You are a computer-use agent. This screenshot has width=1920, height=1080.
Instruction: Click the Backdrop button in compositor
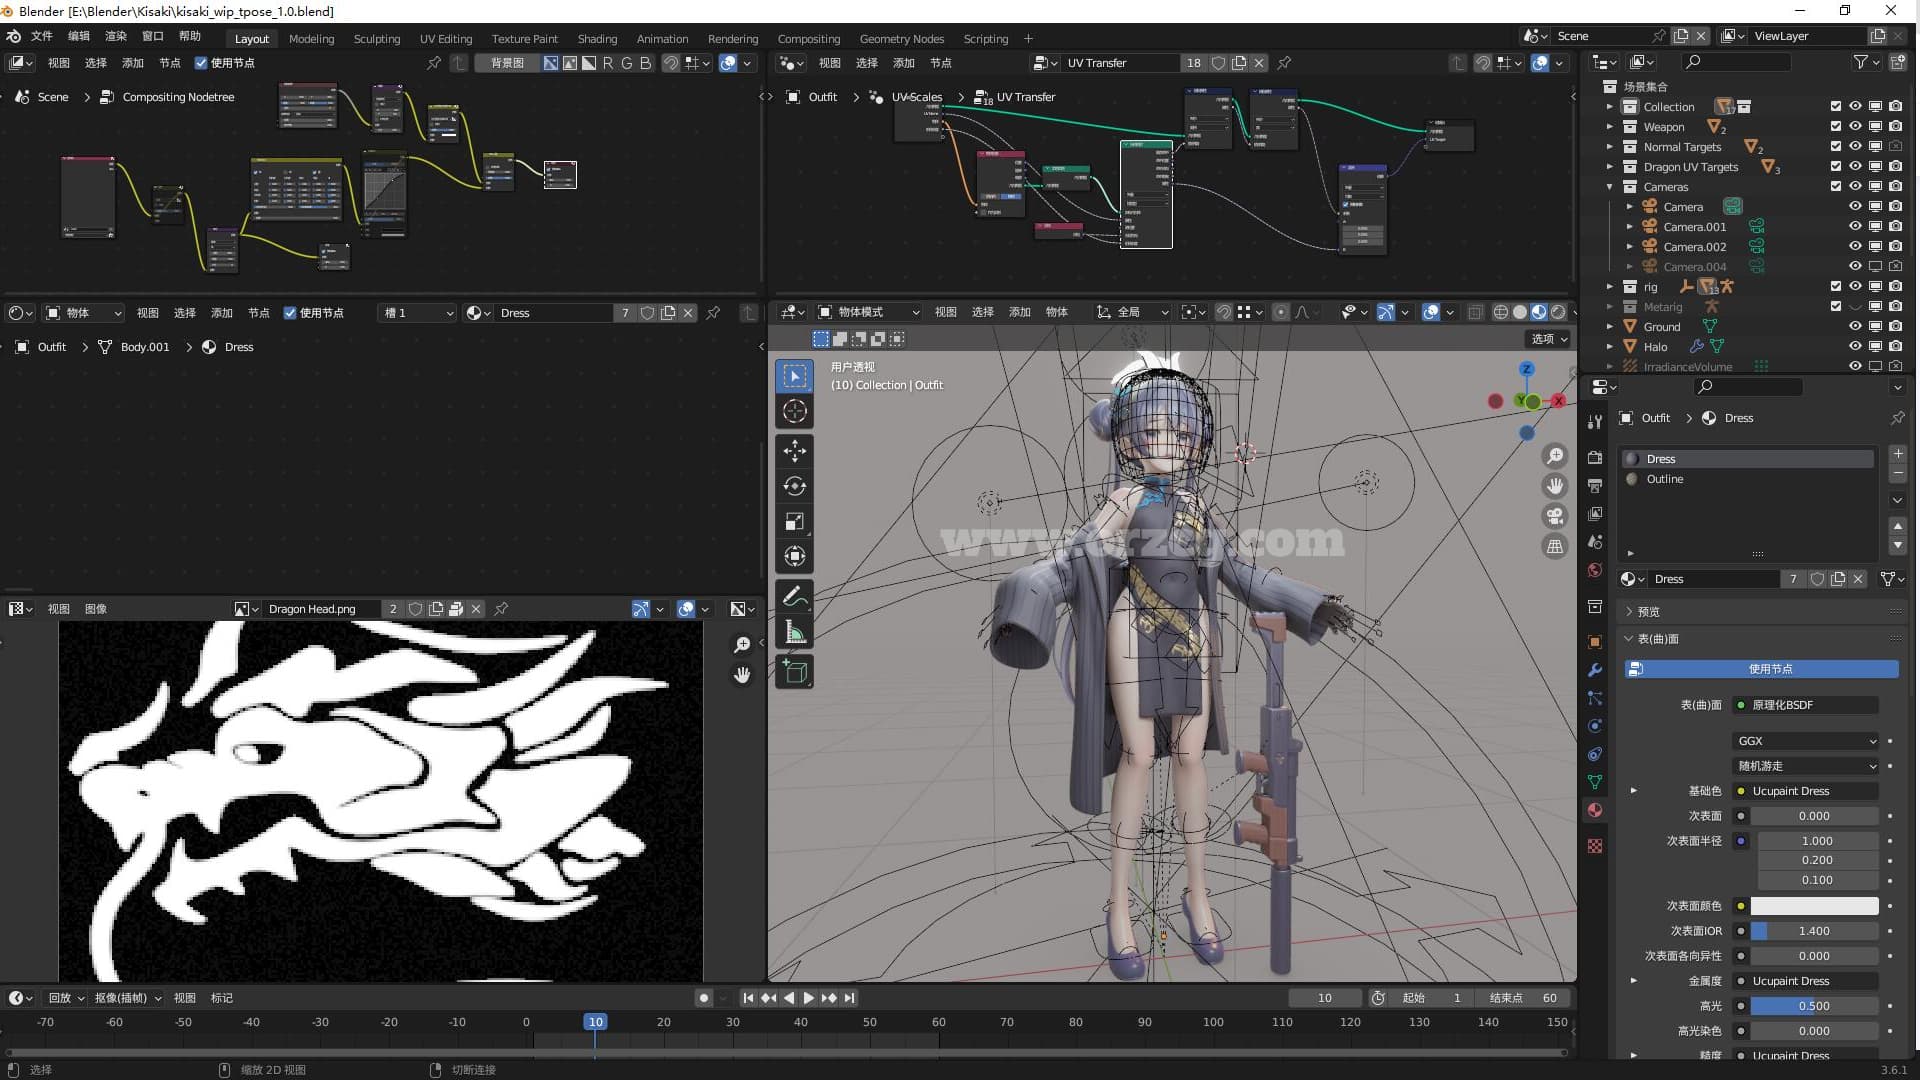[507, 63]
